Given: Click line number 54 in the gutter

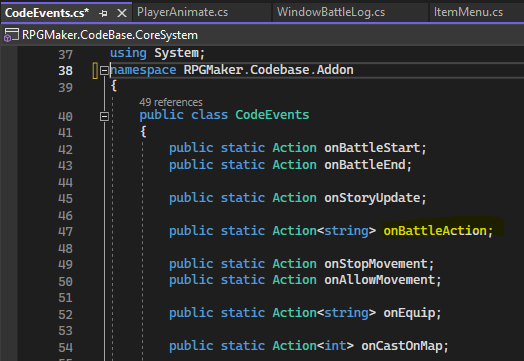Looking at the screenshot, I should (x=66, y=348).
